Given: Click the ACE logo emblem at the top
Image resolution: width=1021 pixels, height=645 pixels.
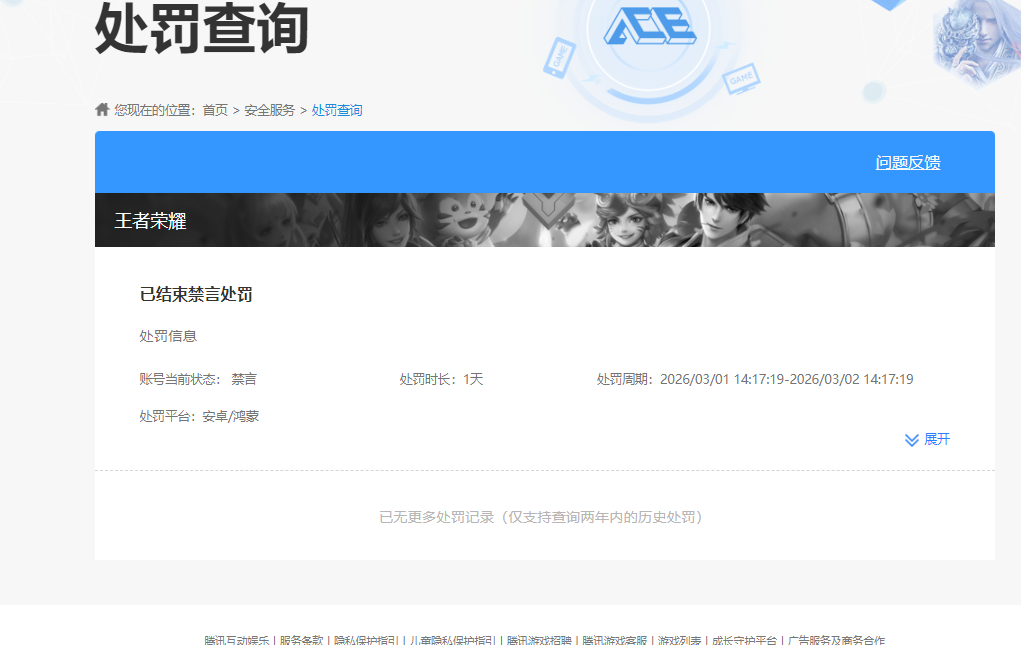Looking at the screenshot, I should click(650, 28).
